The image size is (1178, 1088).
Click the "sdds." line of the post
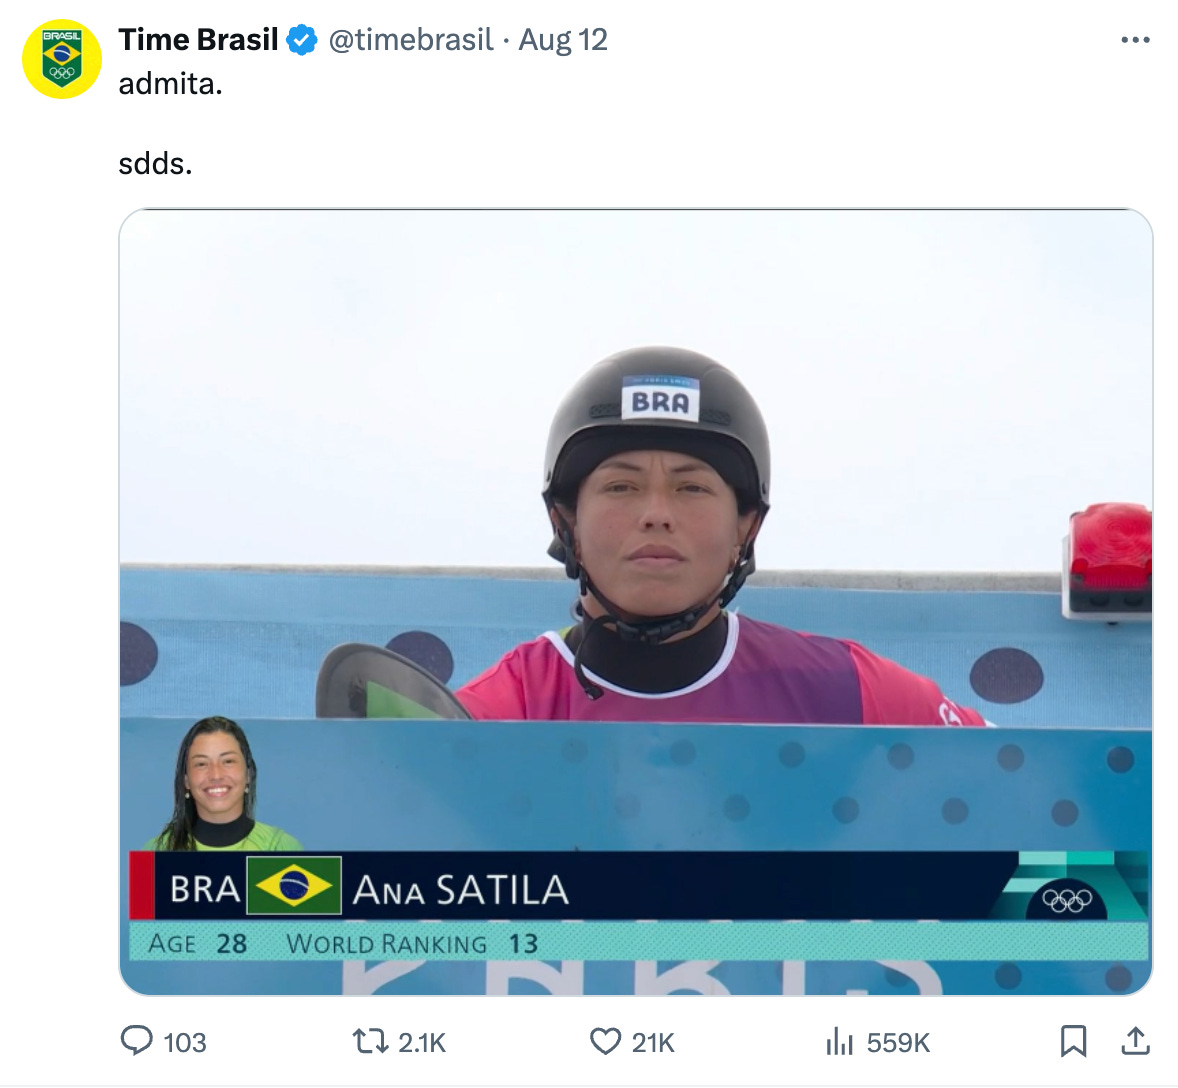pyautogui.click(x=156, y=163)
